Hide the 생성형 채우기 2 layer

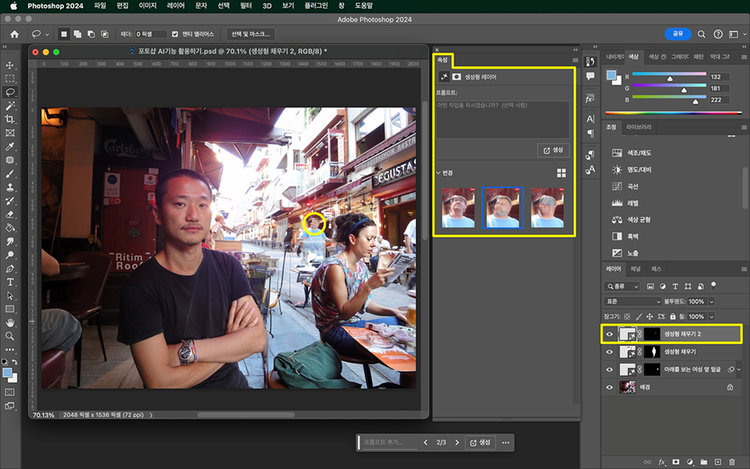pos(610,335)
